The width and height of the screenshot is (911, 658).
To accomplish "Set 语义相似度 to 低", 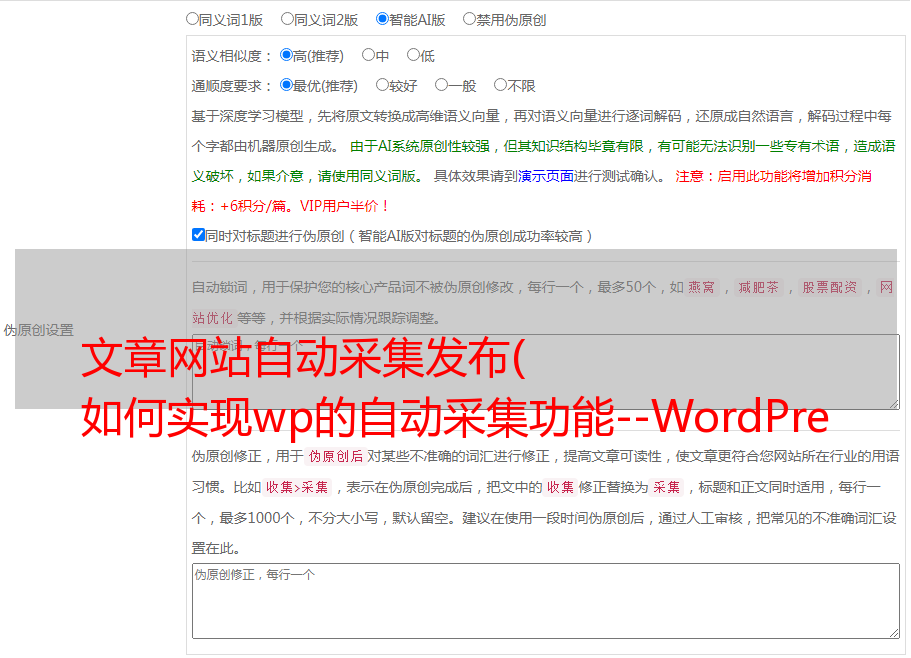I will [x=413, y=55].
